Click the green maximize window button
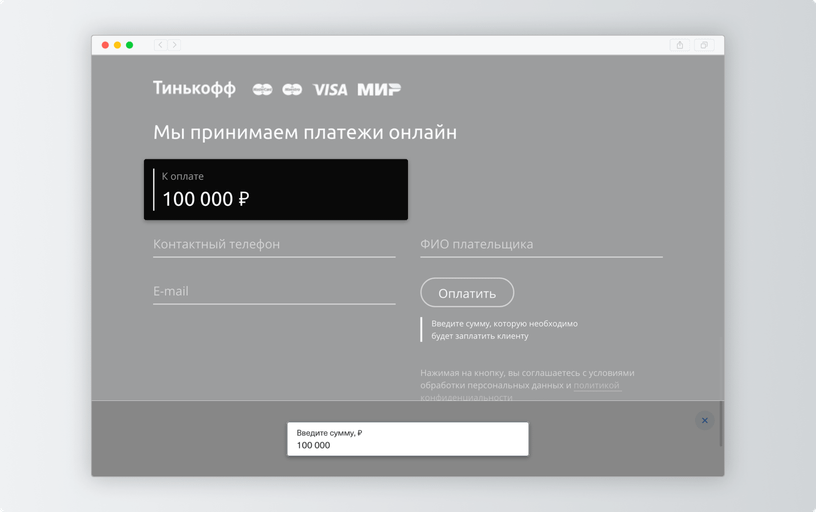Screen dimensions: 816x512 [130, 45]
